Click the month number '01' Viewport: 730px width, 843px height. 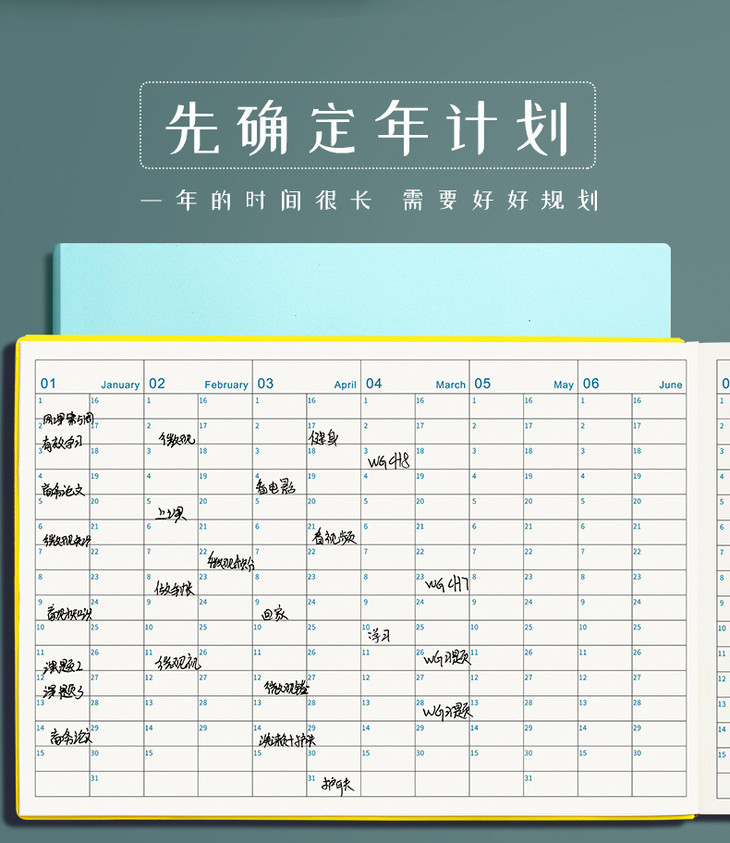point(48,383)
